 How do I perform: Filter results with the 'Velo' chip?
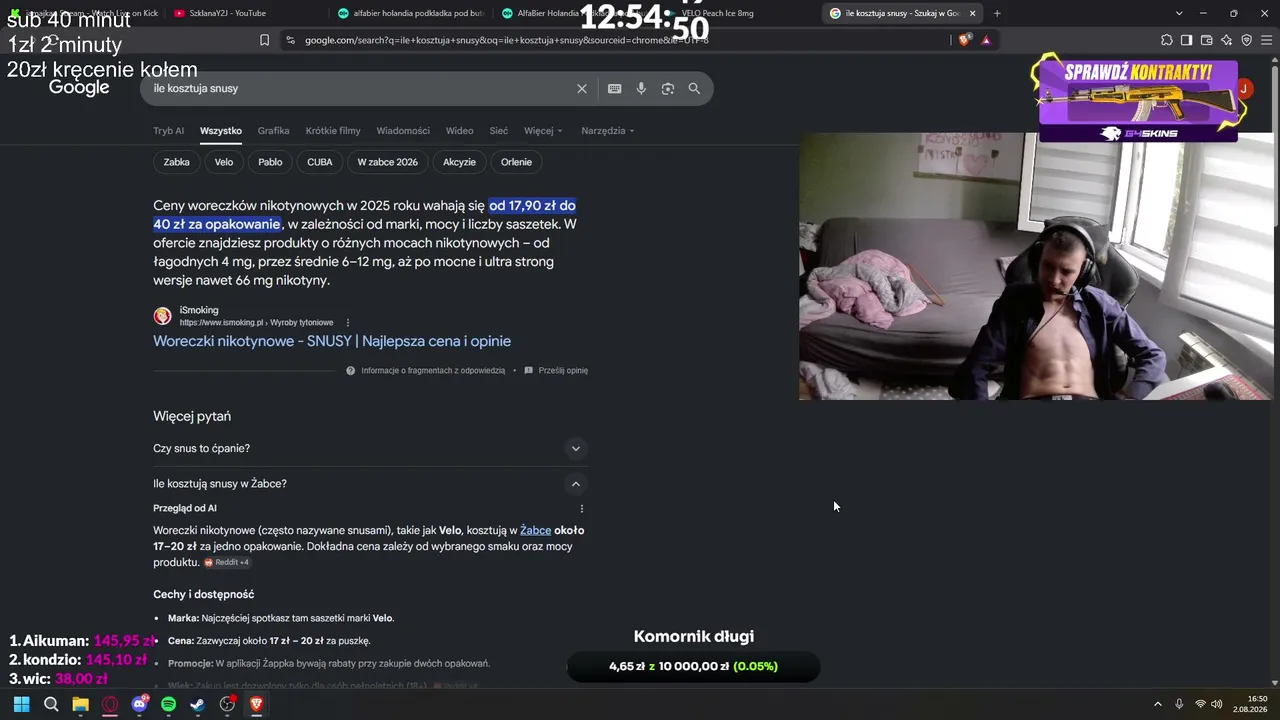[x=224, y=162]
